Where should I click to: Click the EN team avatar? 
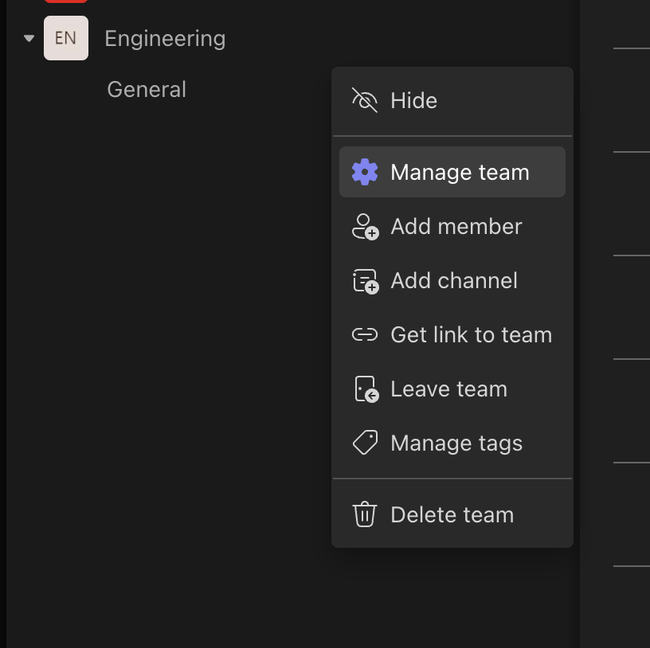point(66,39)
